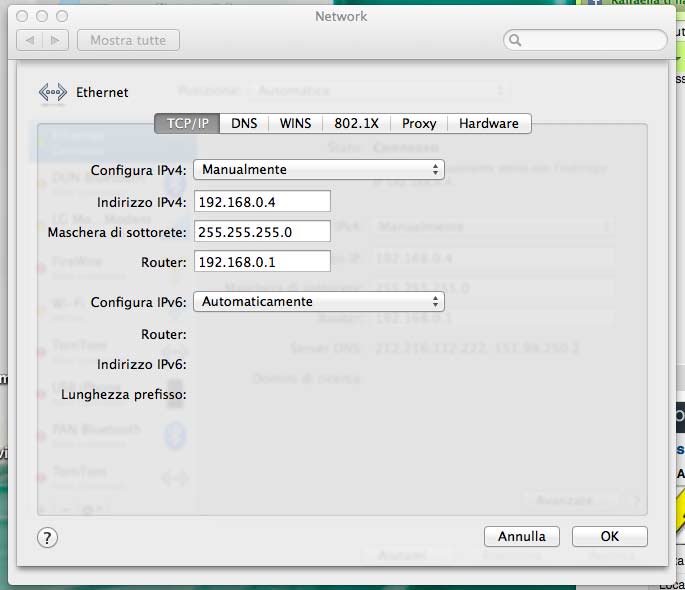Viewport: 685px width, 590px height.
Task: Open help with the question mark button
Action: pos(48,537)
